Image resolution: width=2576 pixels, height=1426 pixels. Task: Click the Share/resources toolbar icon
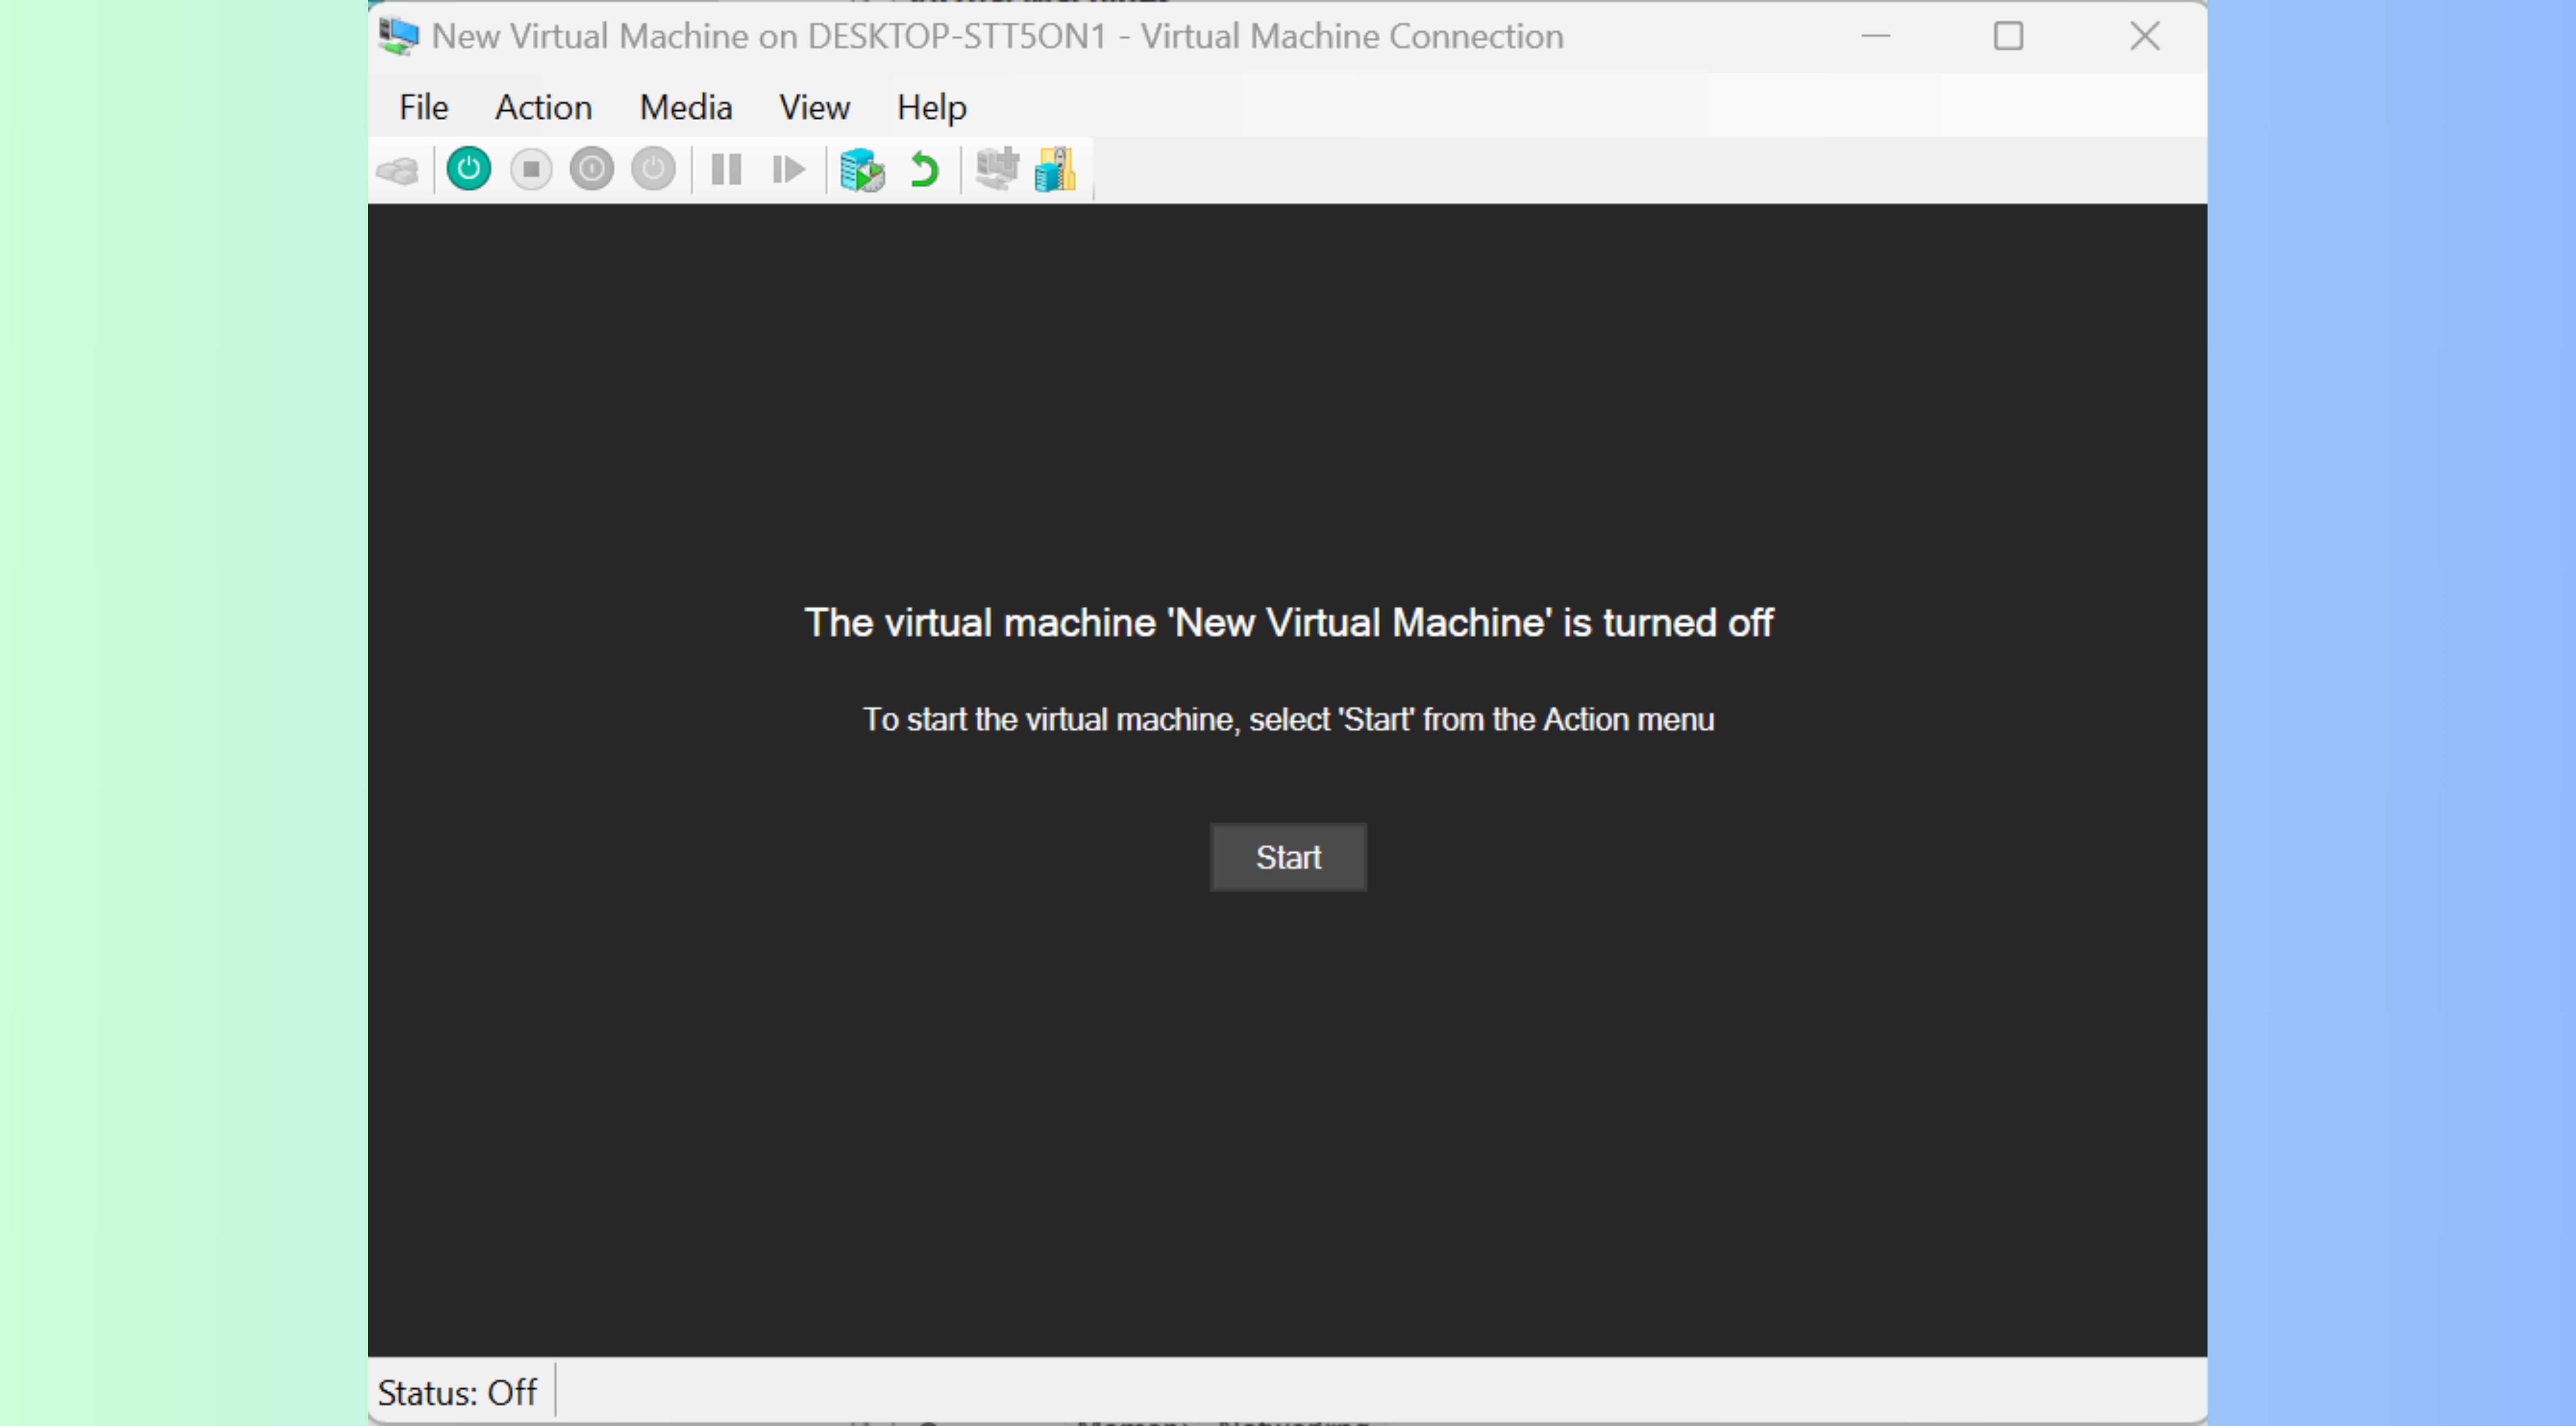click(x=1056, y=169)
